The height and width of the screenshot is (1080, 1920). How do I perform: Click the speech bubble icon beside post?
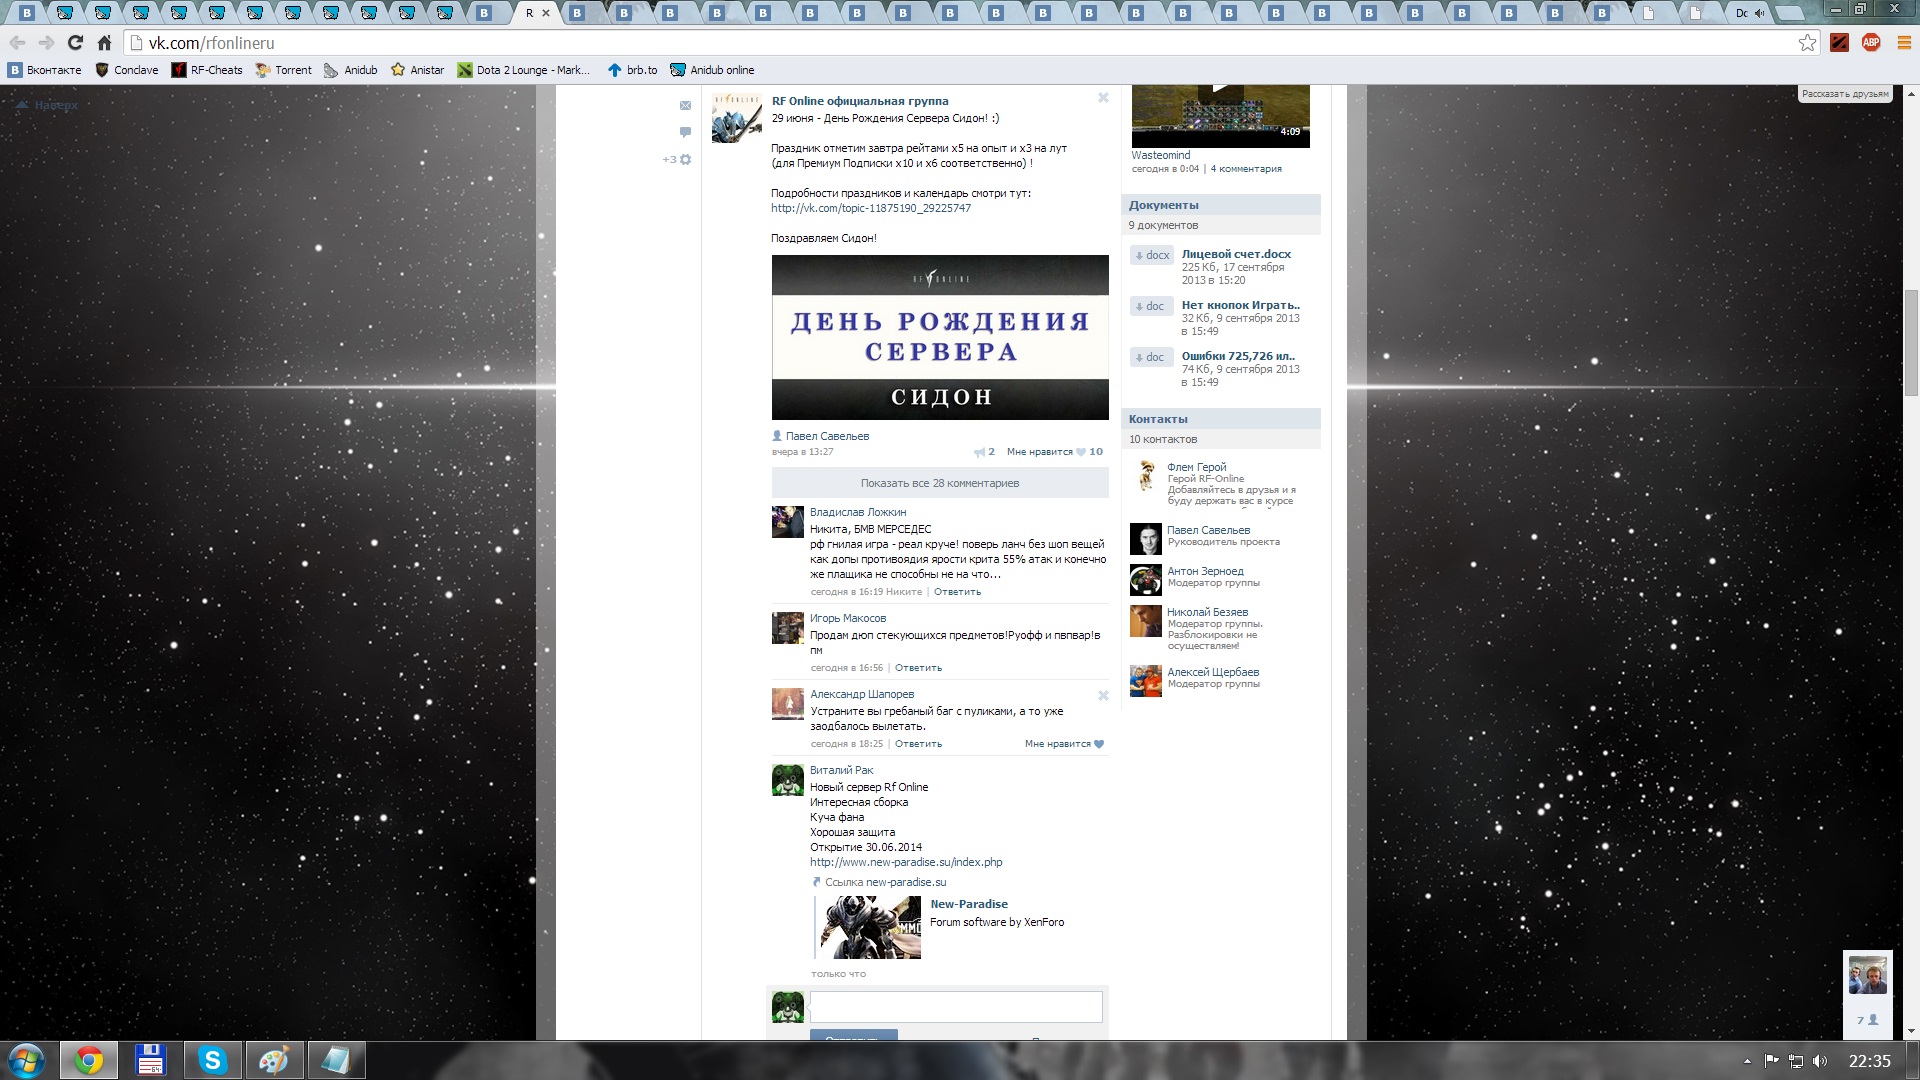click(685, 132)
